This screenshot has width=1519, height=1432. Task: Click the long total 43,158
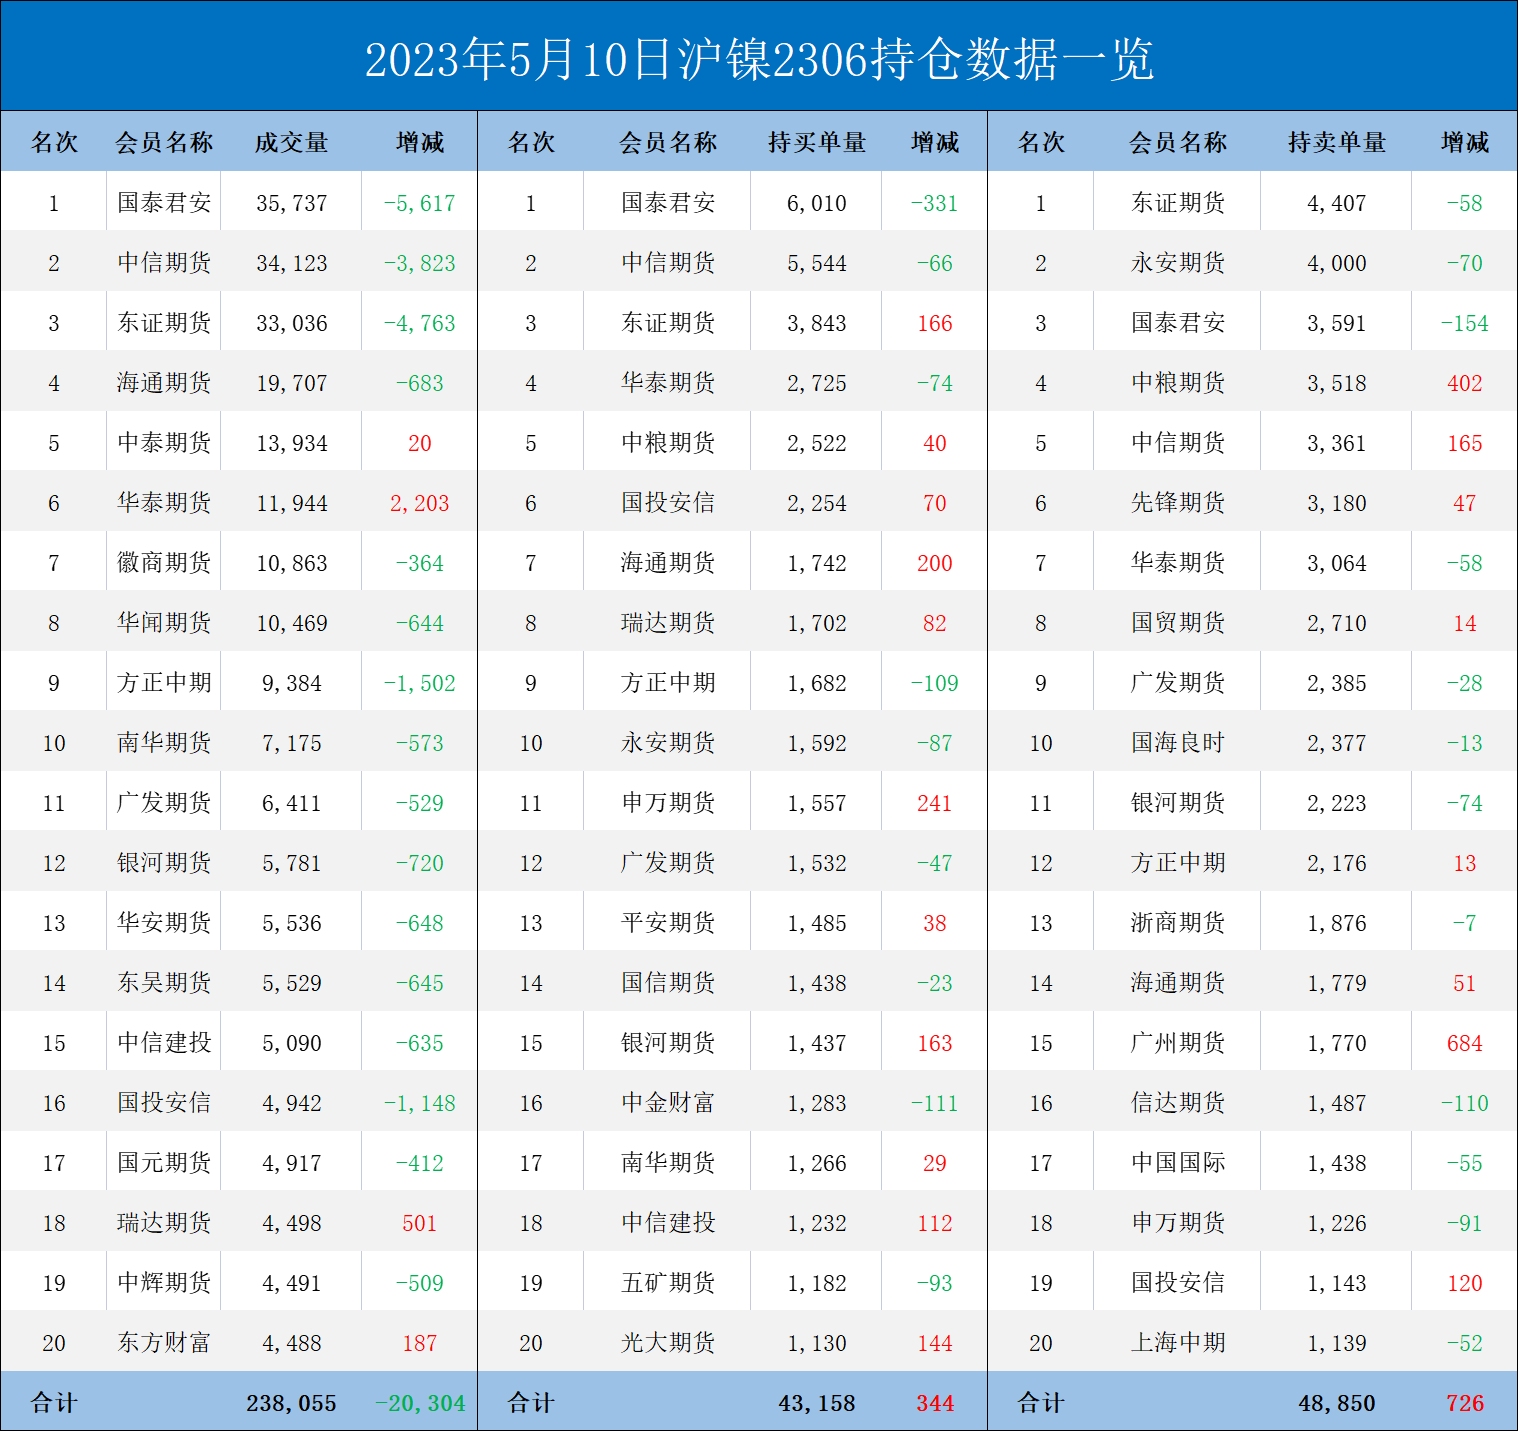coord(816,1403)
